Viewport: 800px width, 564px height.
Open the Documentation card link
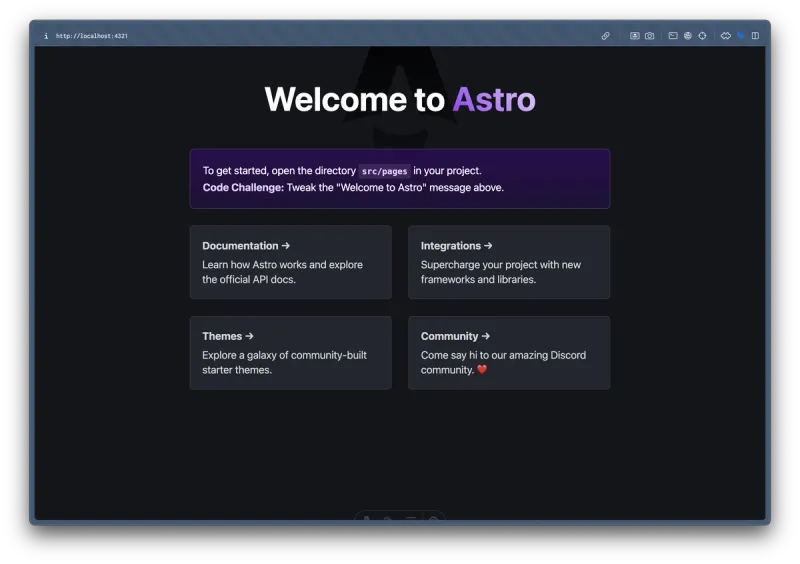[291, 262]
